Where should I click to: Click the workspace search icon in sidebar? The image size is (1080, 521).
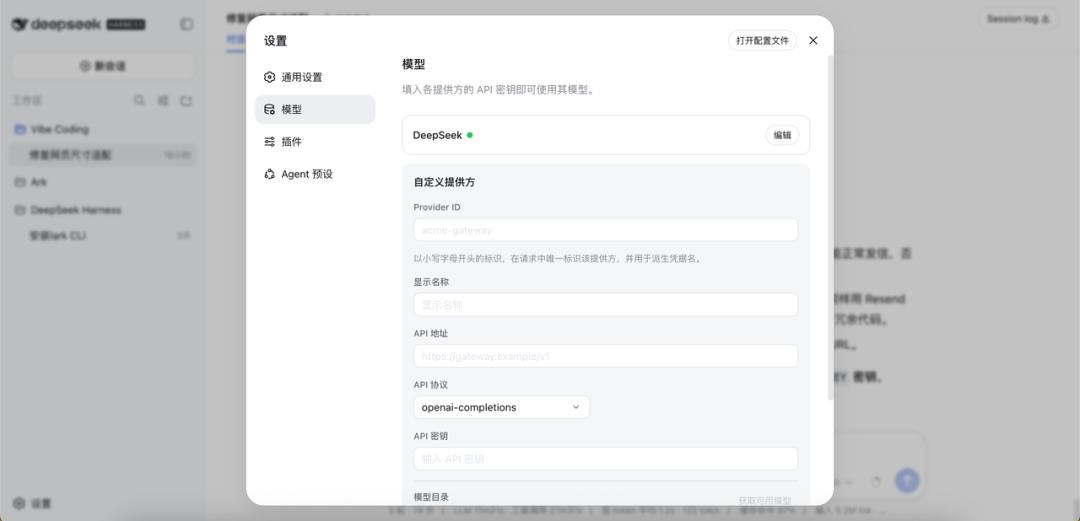click(x=139, y=101)
